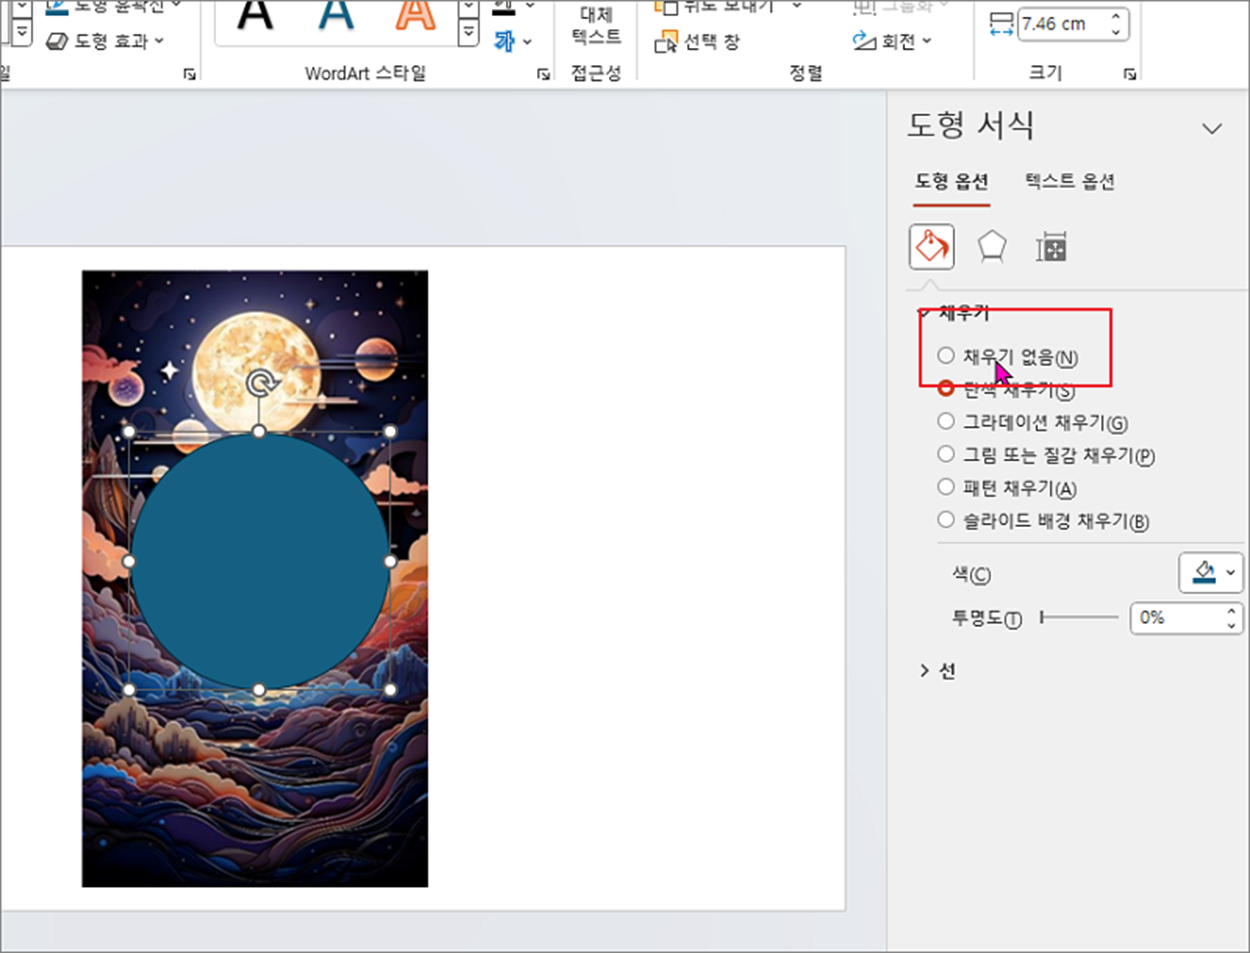Click the rotation handle above the circle
Screen dimensions: 1250x953
tap(260, 384)
